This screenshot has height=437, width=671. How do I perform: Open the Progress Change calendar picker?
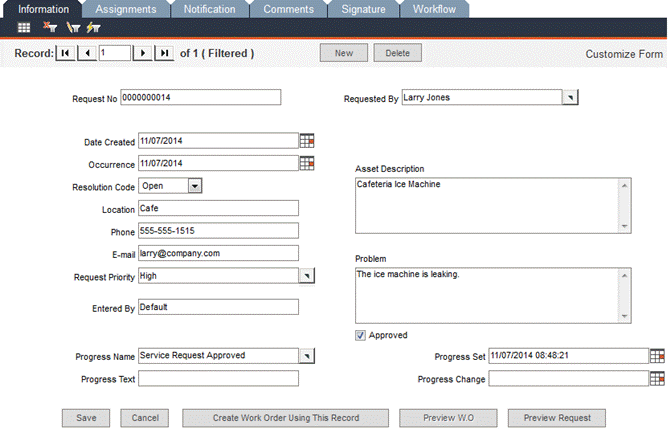[x=657, y=378]
